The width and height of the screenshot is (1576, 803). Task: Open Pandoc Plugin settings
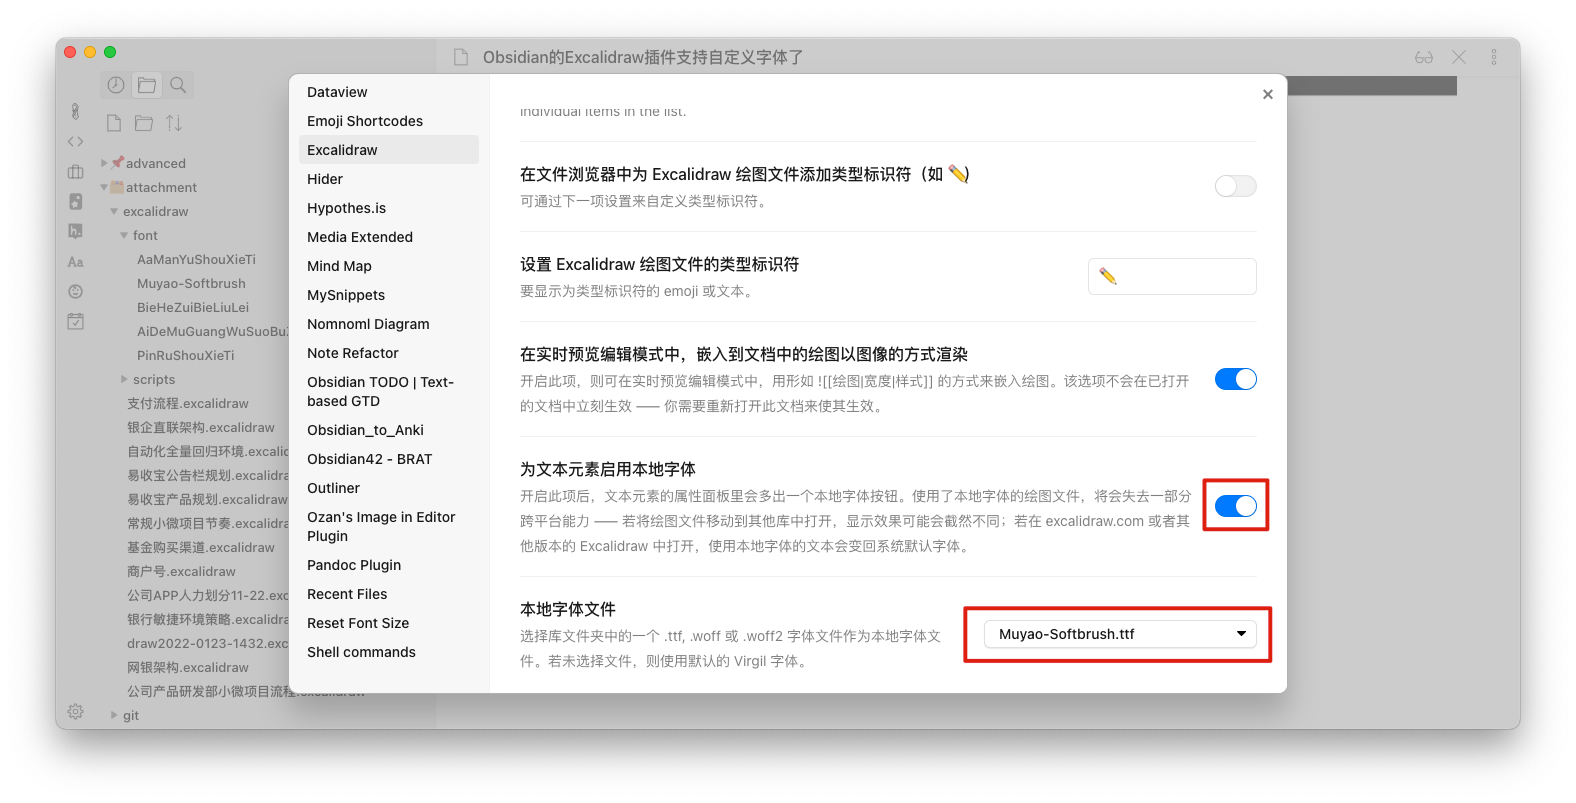click(x=389, y=565)
